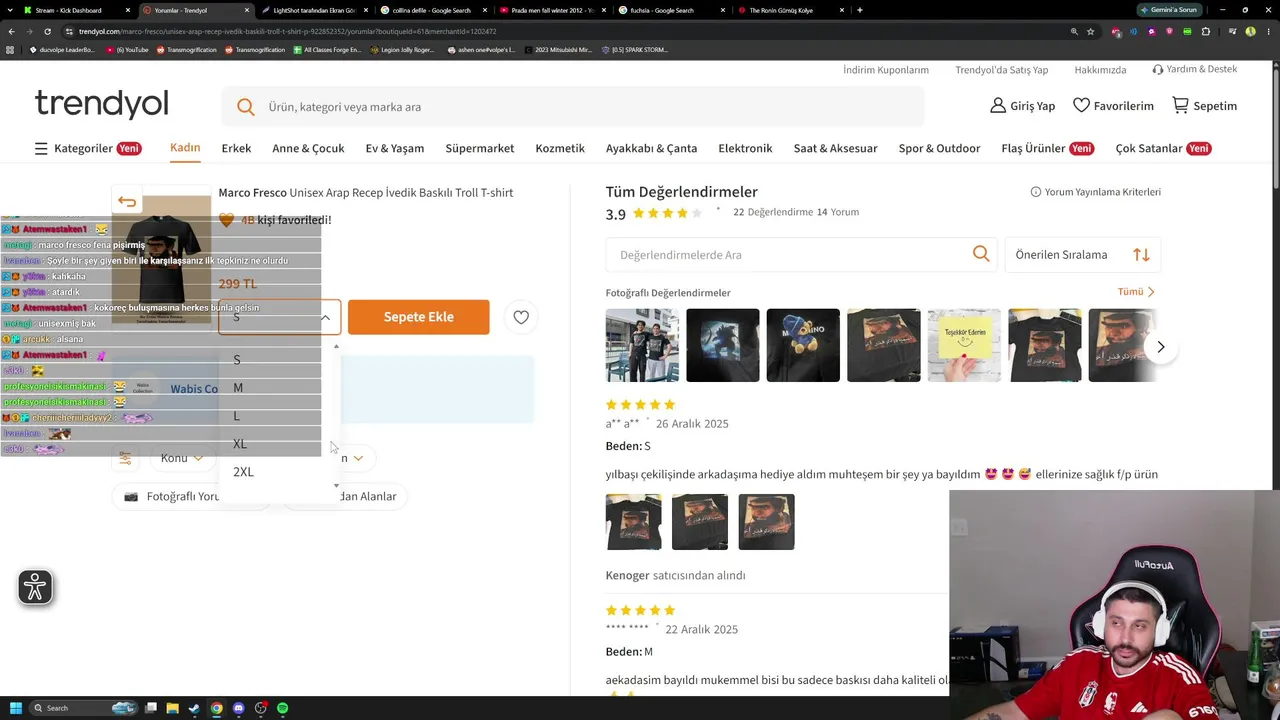Click the Hakkımızda link
Viewport: 1280px width, 720px height.
click(1100, 70)
